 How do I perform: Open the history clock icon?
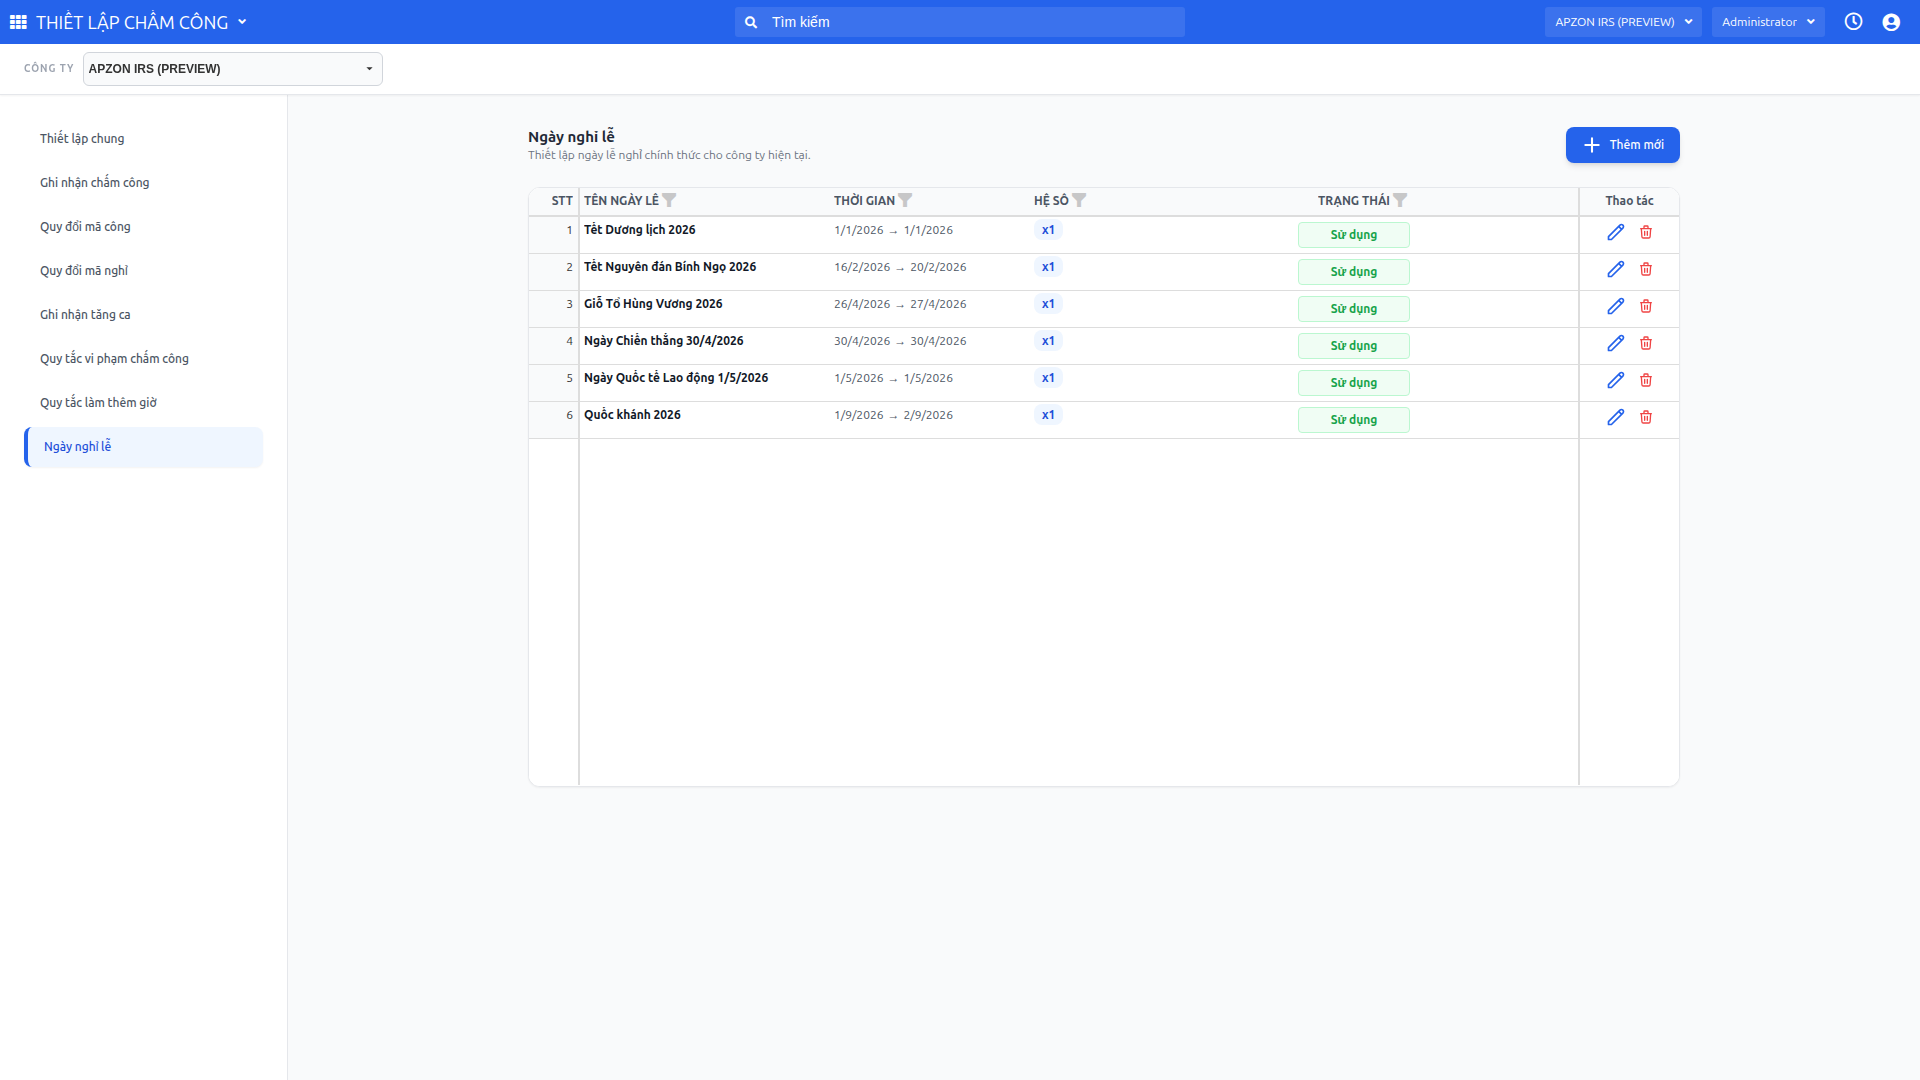click(1853, 22)
